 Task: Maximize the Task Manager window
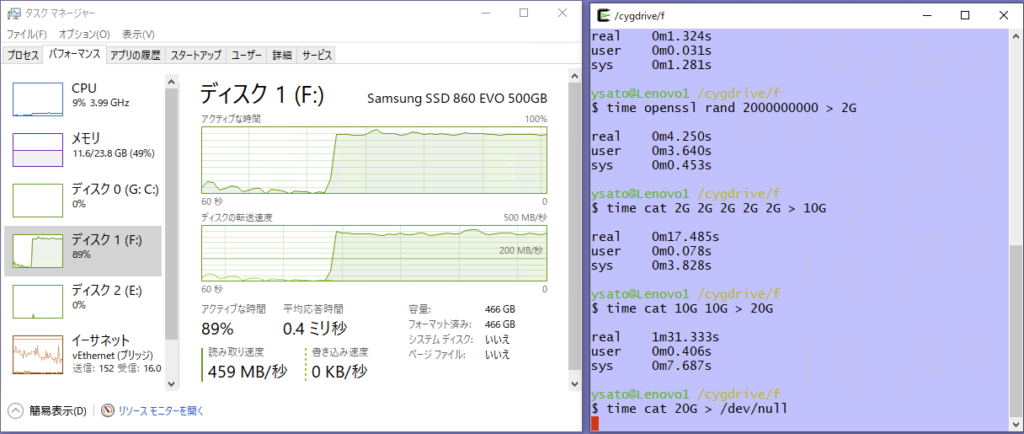[x=524, y=13]
